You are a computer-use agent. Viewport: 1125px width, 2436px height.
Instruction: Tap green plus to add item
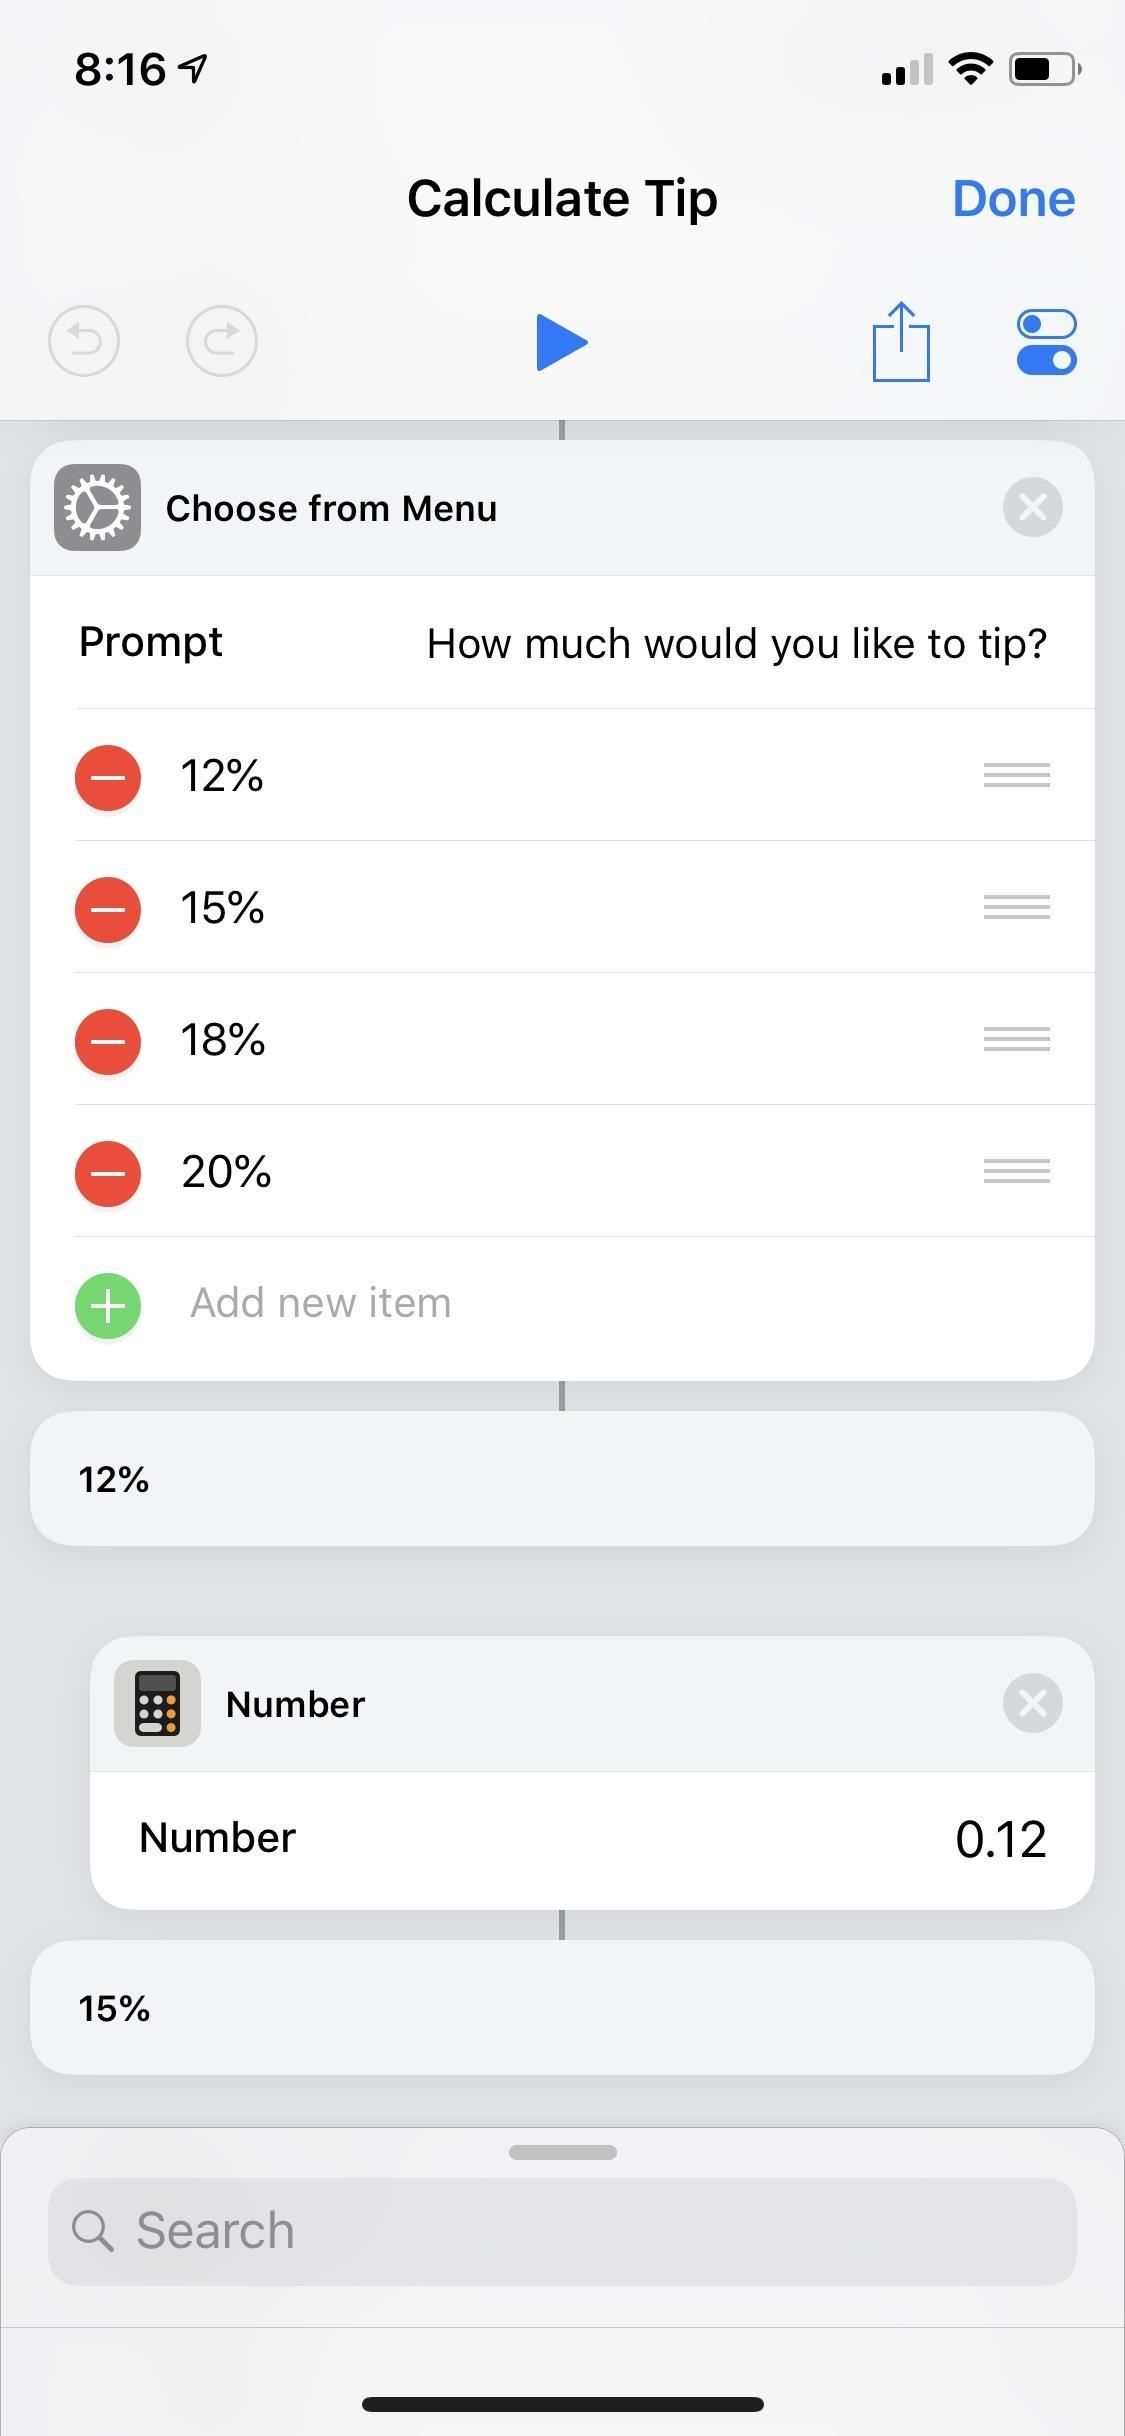(108, 1305)
